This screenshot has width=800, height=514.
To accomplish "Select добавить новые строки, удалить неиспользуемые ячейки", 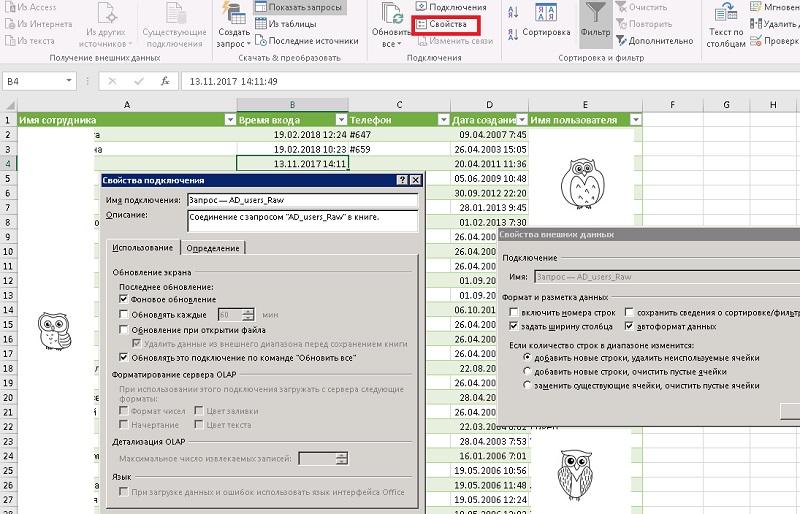I will (x=528, y=358).
